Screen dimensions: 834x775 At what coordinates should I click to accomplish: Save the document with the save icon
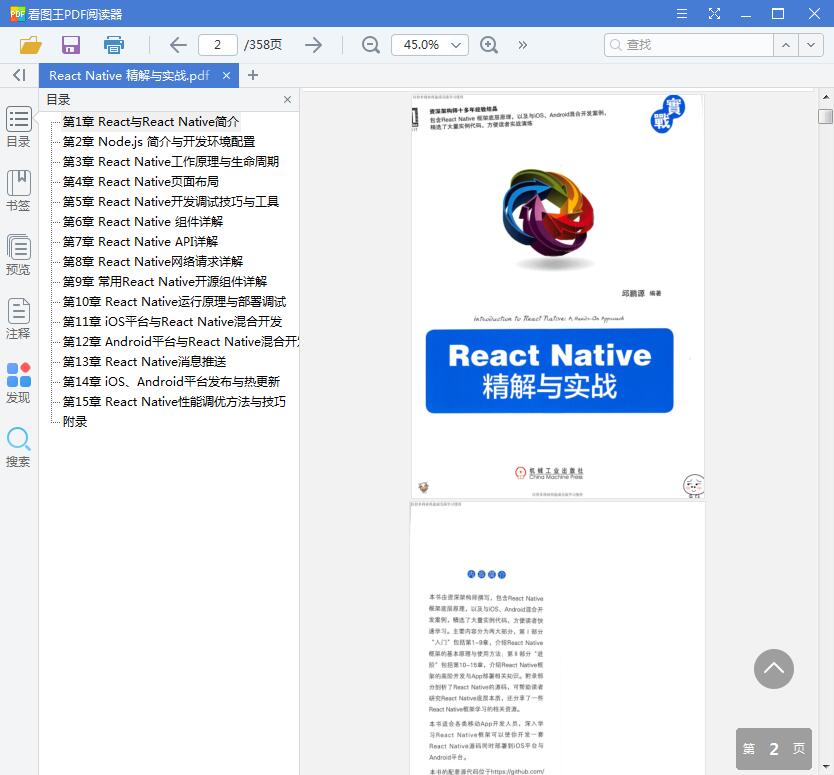70,45
